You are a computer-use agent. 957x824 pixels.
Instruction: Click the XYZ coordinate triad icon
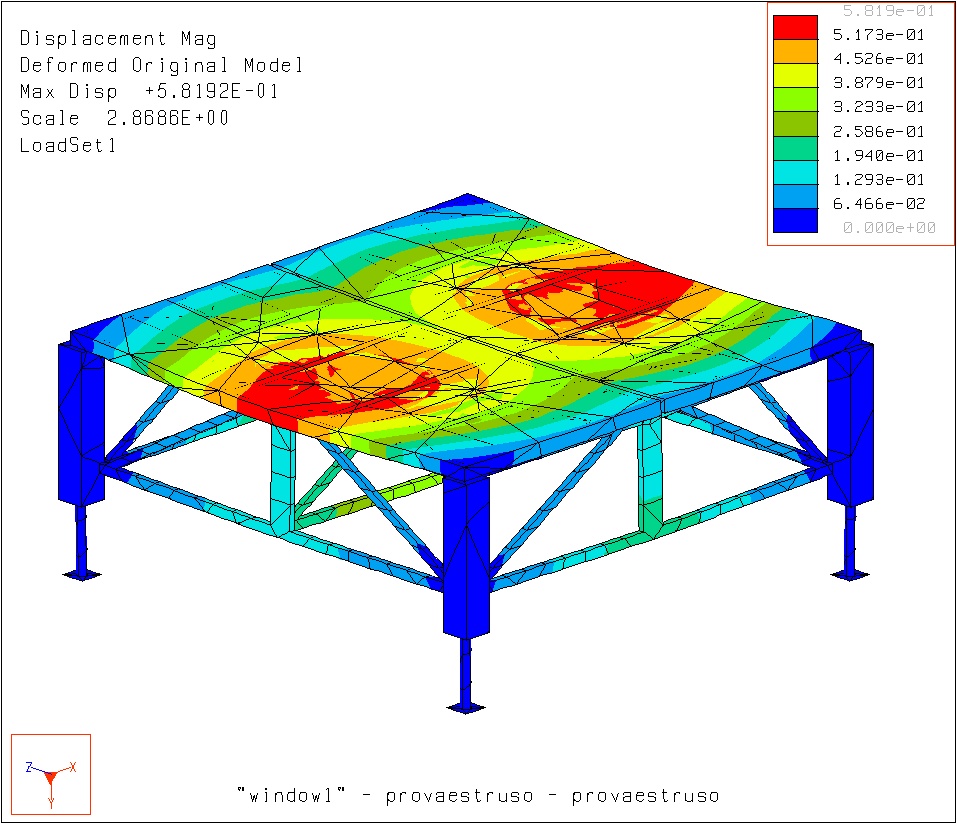51,775
